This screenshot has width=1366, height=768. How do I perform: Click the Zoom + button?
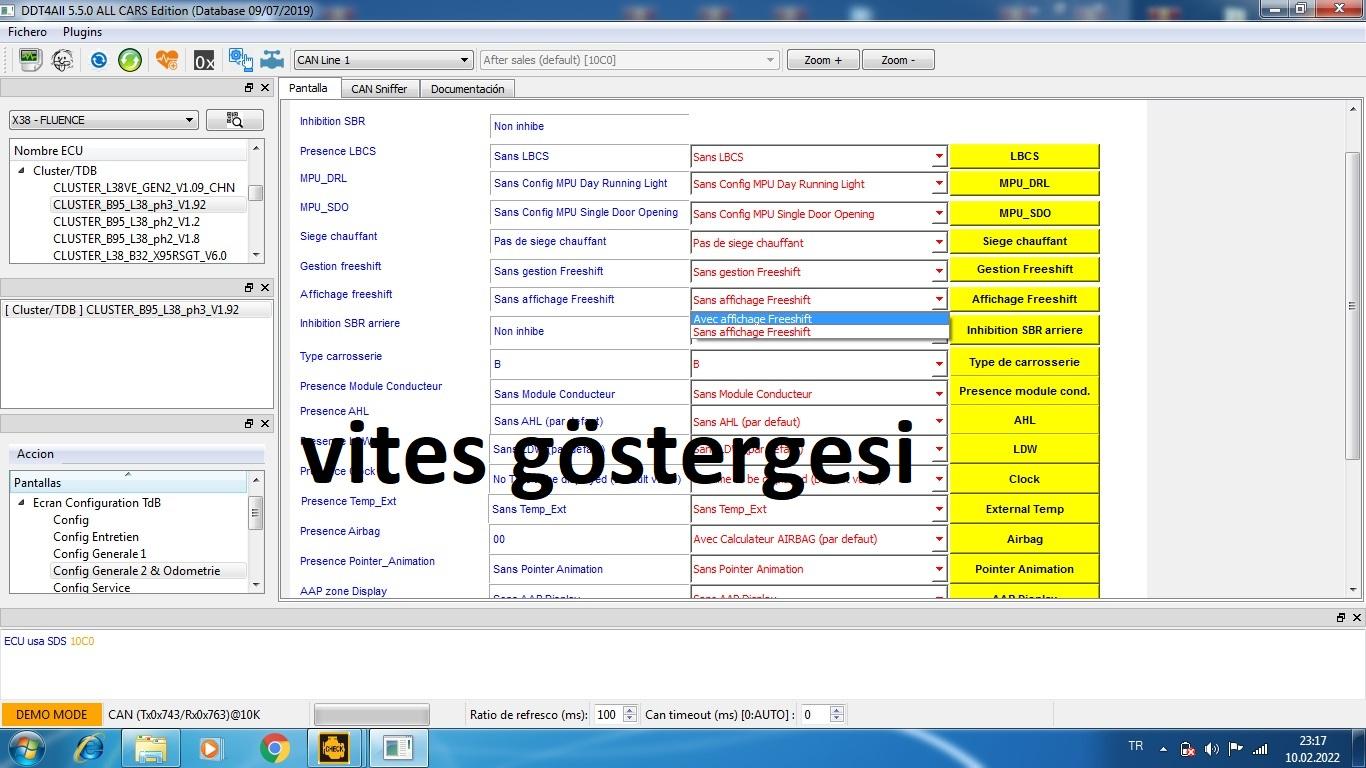click(x=822, y=60)
